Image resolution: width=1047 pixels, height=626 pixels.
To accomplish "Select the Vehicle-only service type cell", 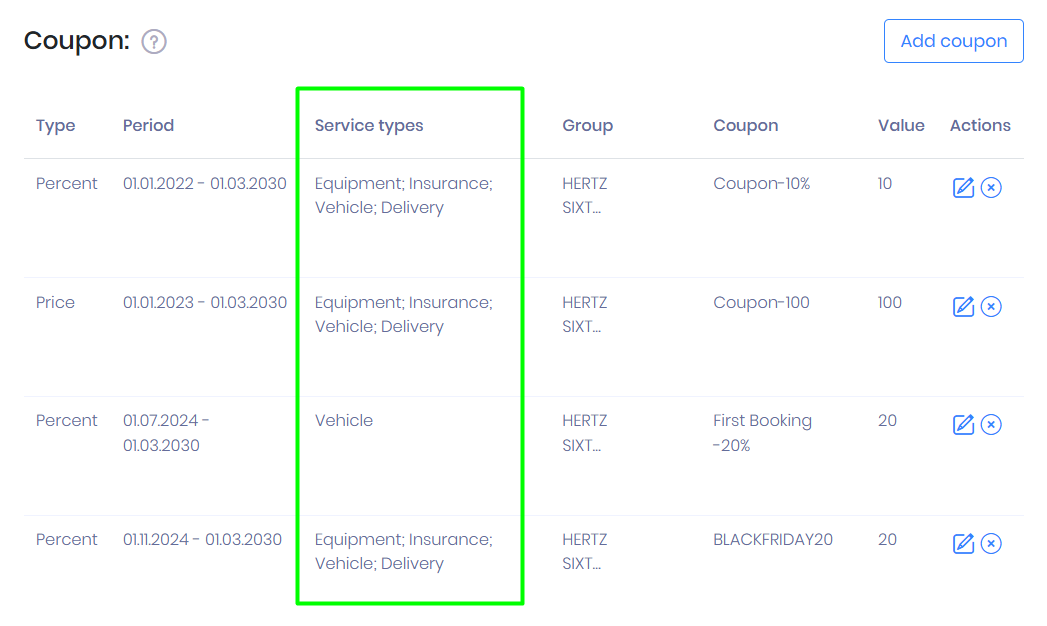I will pyautogui.click(x=344, y=421).
